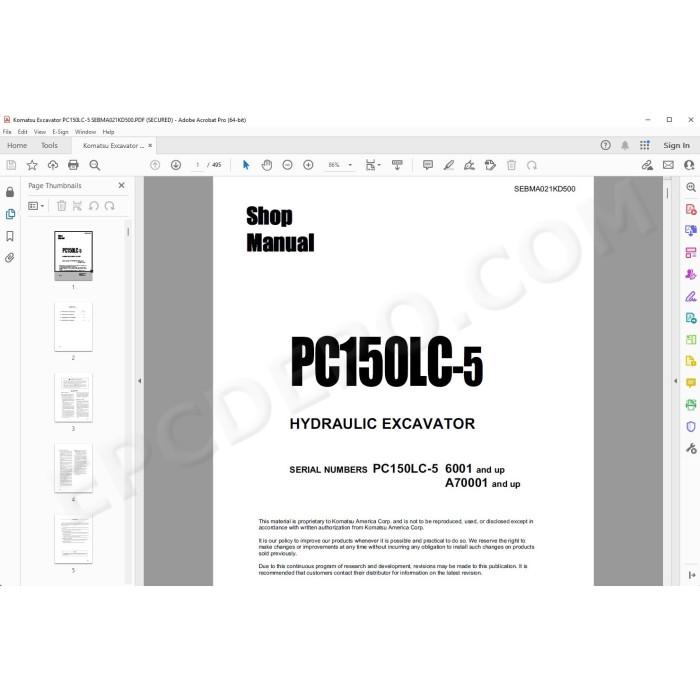Activate the Hand pan tool
Screen dimensions: 700x700
coord(267,165)
